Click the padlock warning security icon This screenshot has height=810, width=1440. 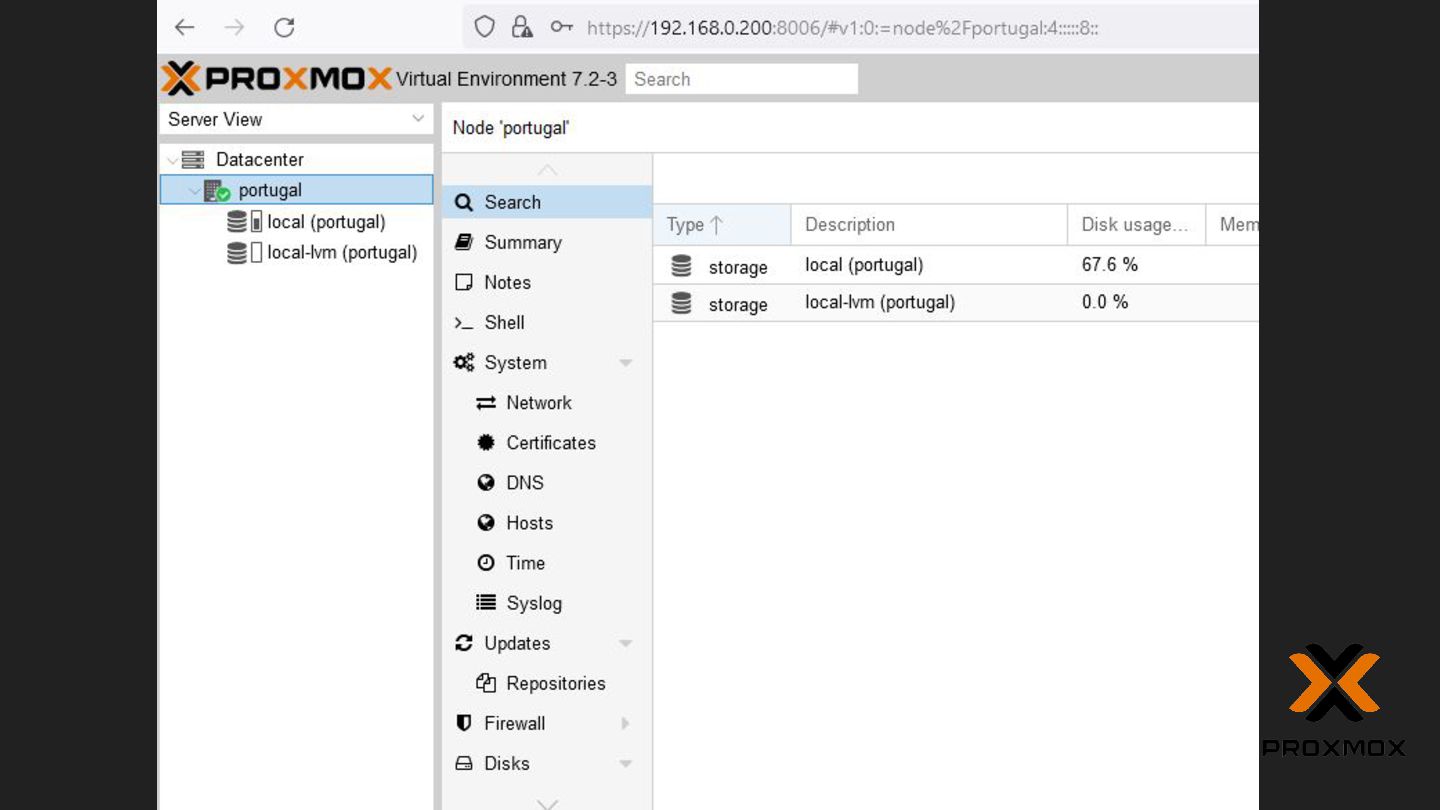click(522, 27)
